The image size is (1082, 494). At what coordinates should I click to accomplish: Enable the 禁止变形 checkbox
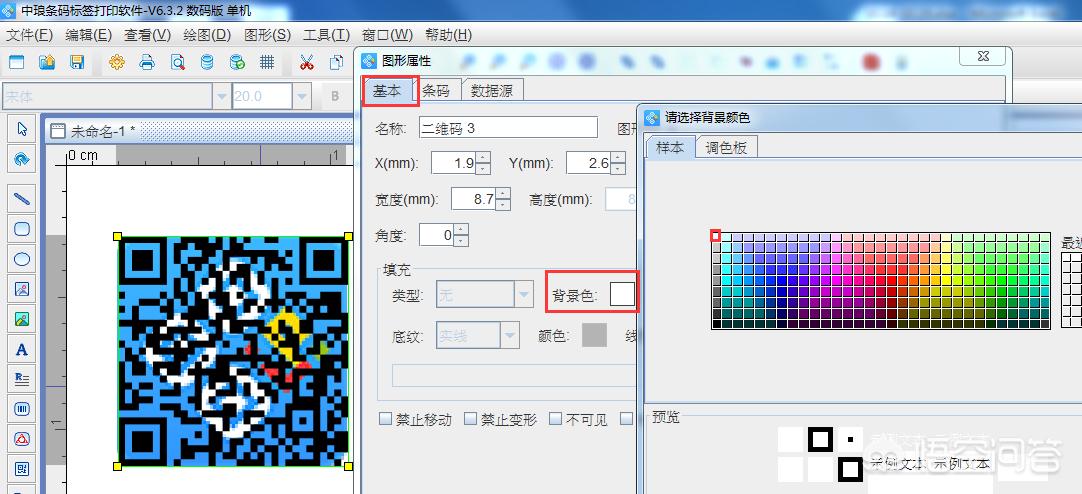pyautogui.click(x=471, y=419)
